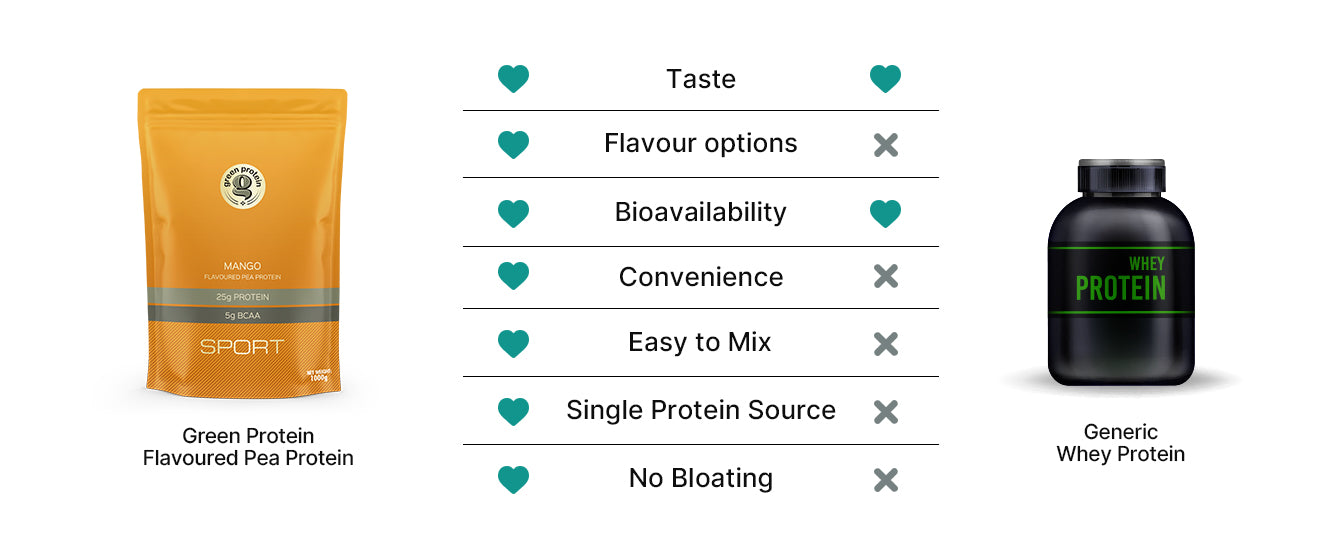
Task: Click the Green Protein Flavoured Pea Protein caption
Action: [x=248, y=447]
